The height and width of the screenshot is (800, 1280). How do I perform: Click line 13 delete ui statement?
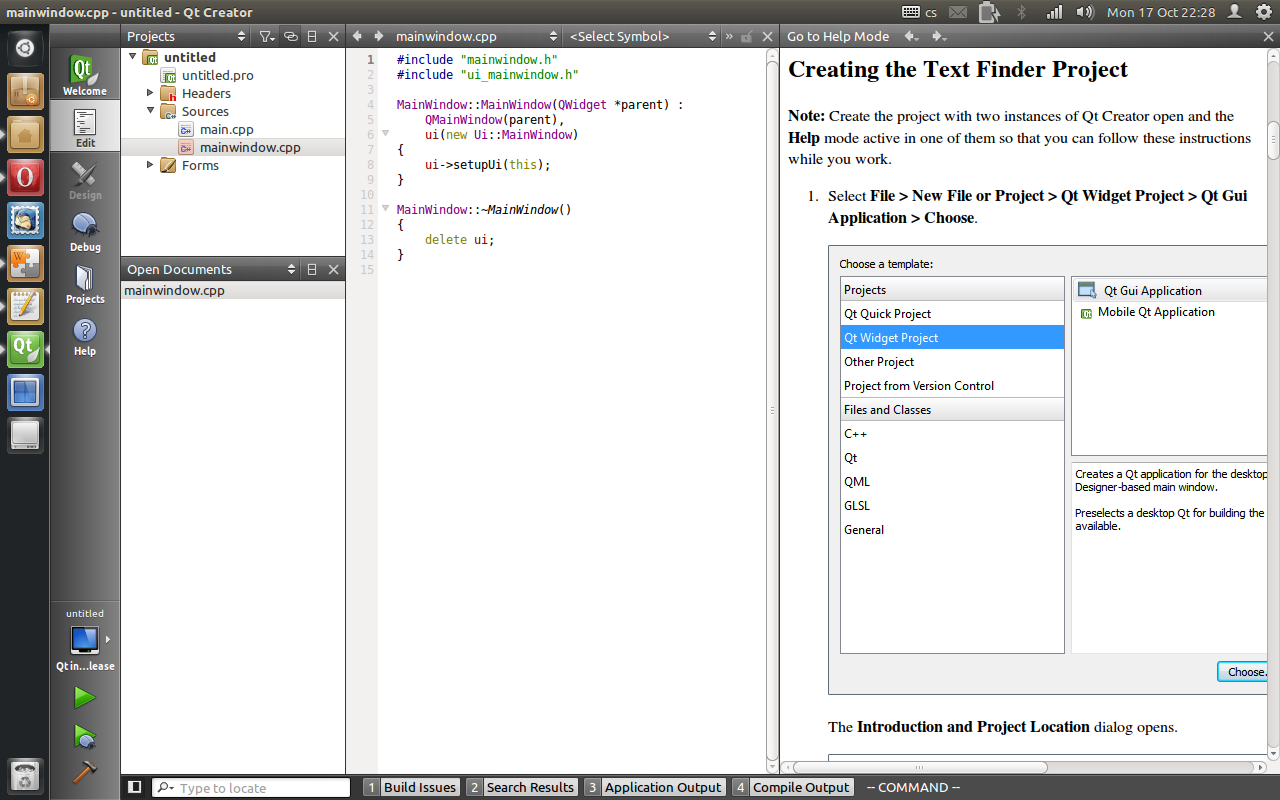tap(459, 239)
